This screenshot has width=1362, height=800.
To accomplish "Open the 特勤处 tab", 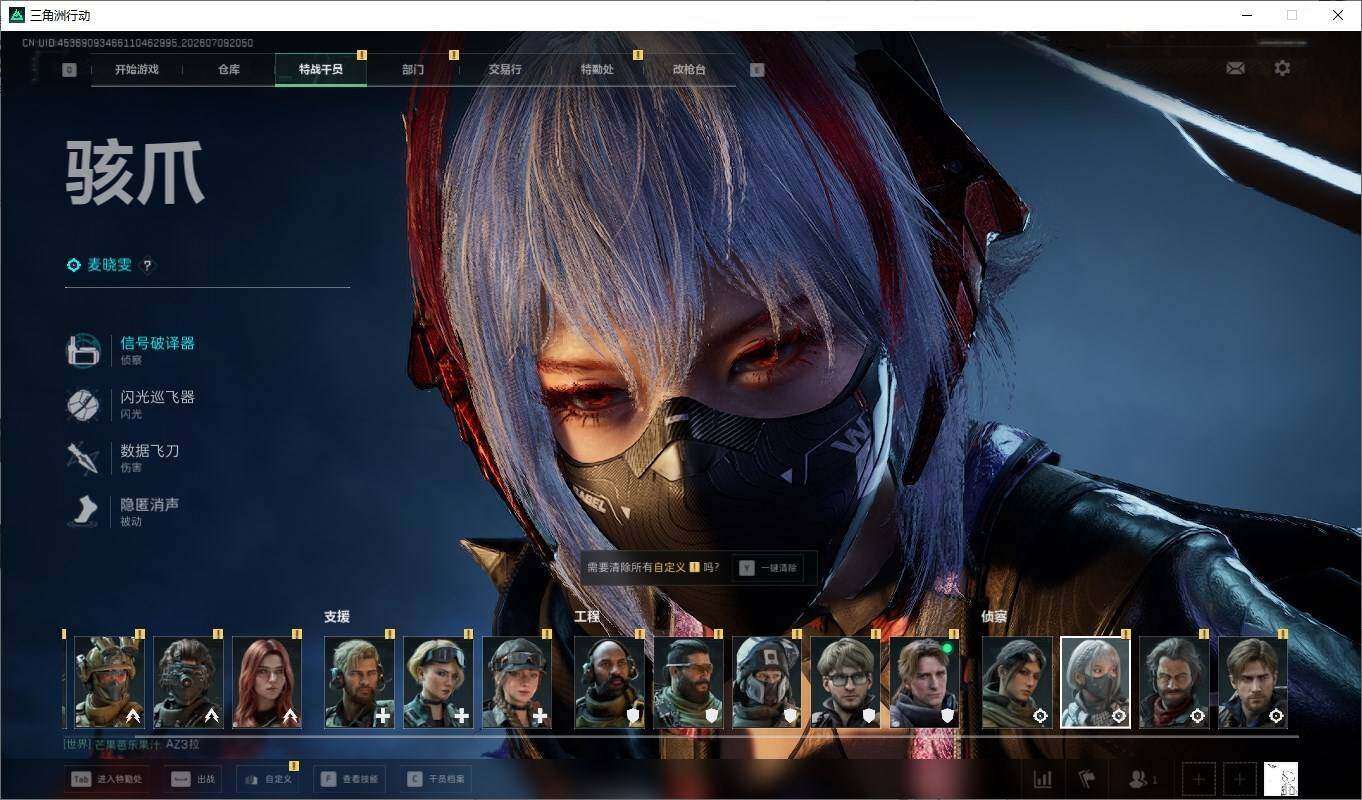I will coord(597,70).
